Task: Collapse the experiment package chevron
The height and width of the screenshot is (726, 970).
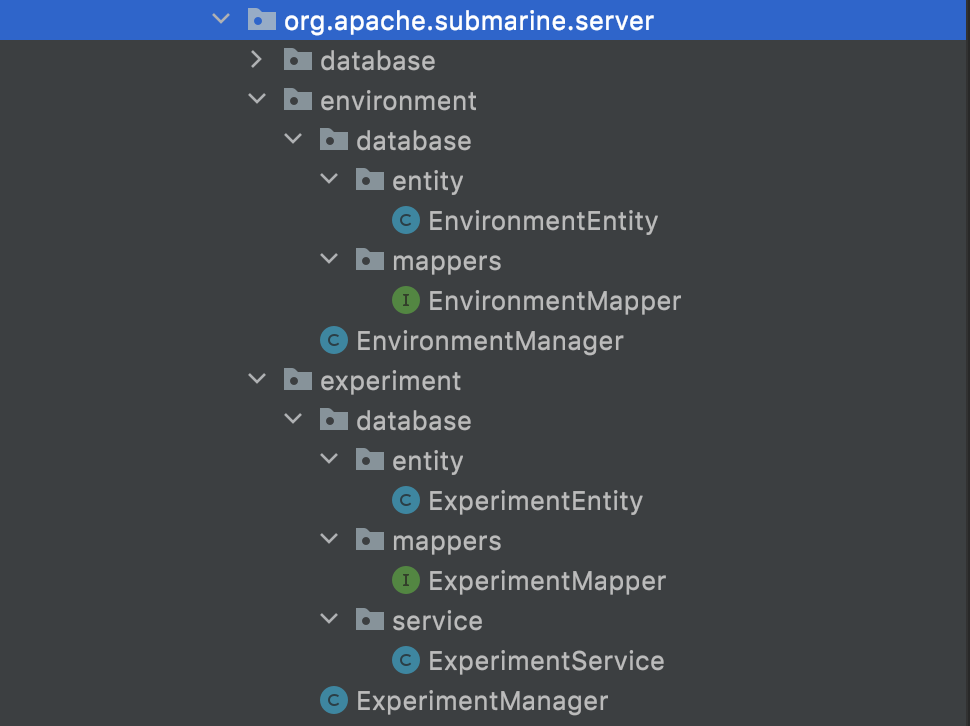Action: [257, 379]
